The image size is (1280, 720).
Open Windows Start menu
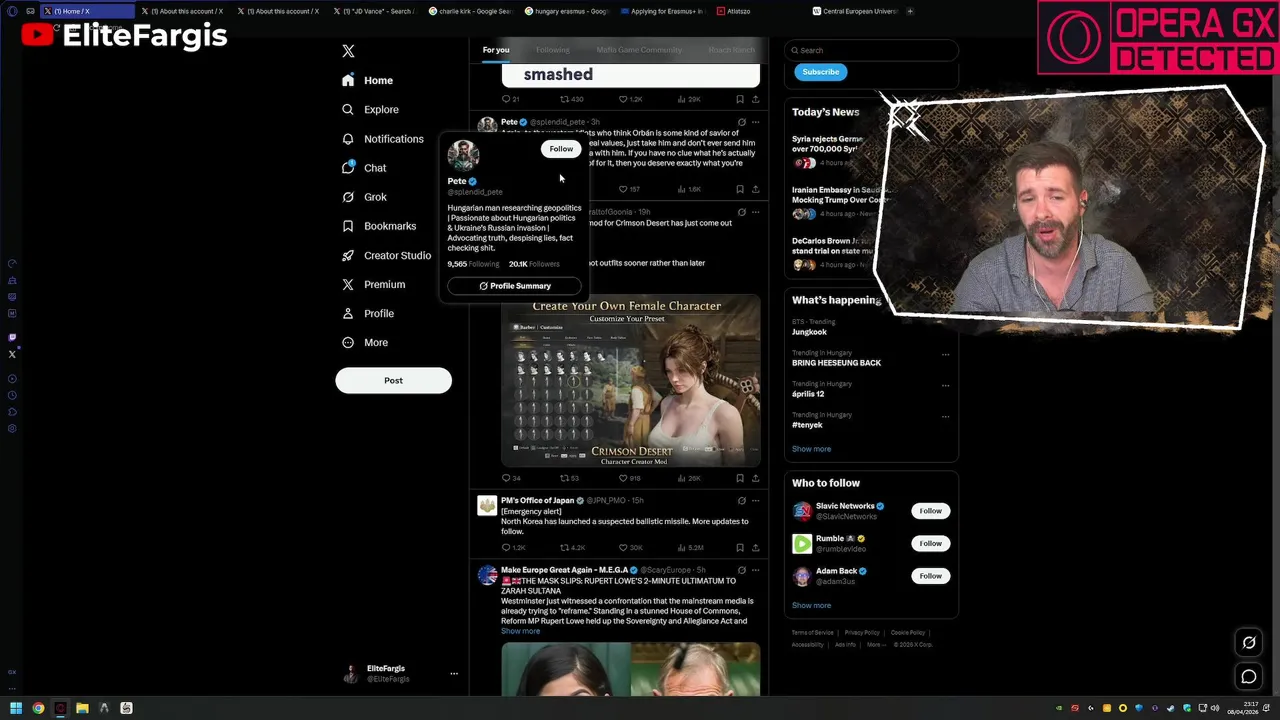pyautogui.click(x=15, y=708)
